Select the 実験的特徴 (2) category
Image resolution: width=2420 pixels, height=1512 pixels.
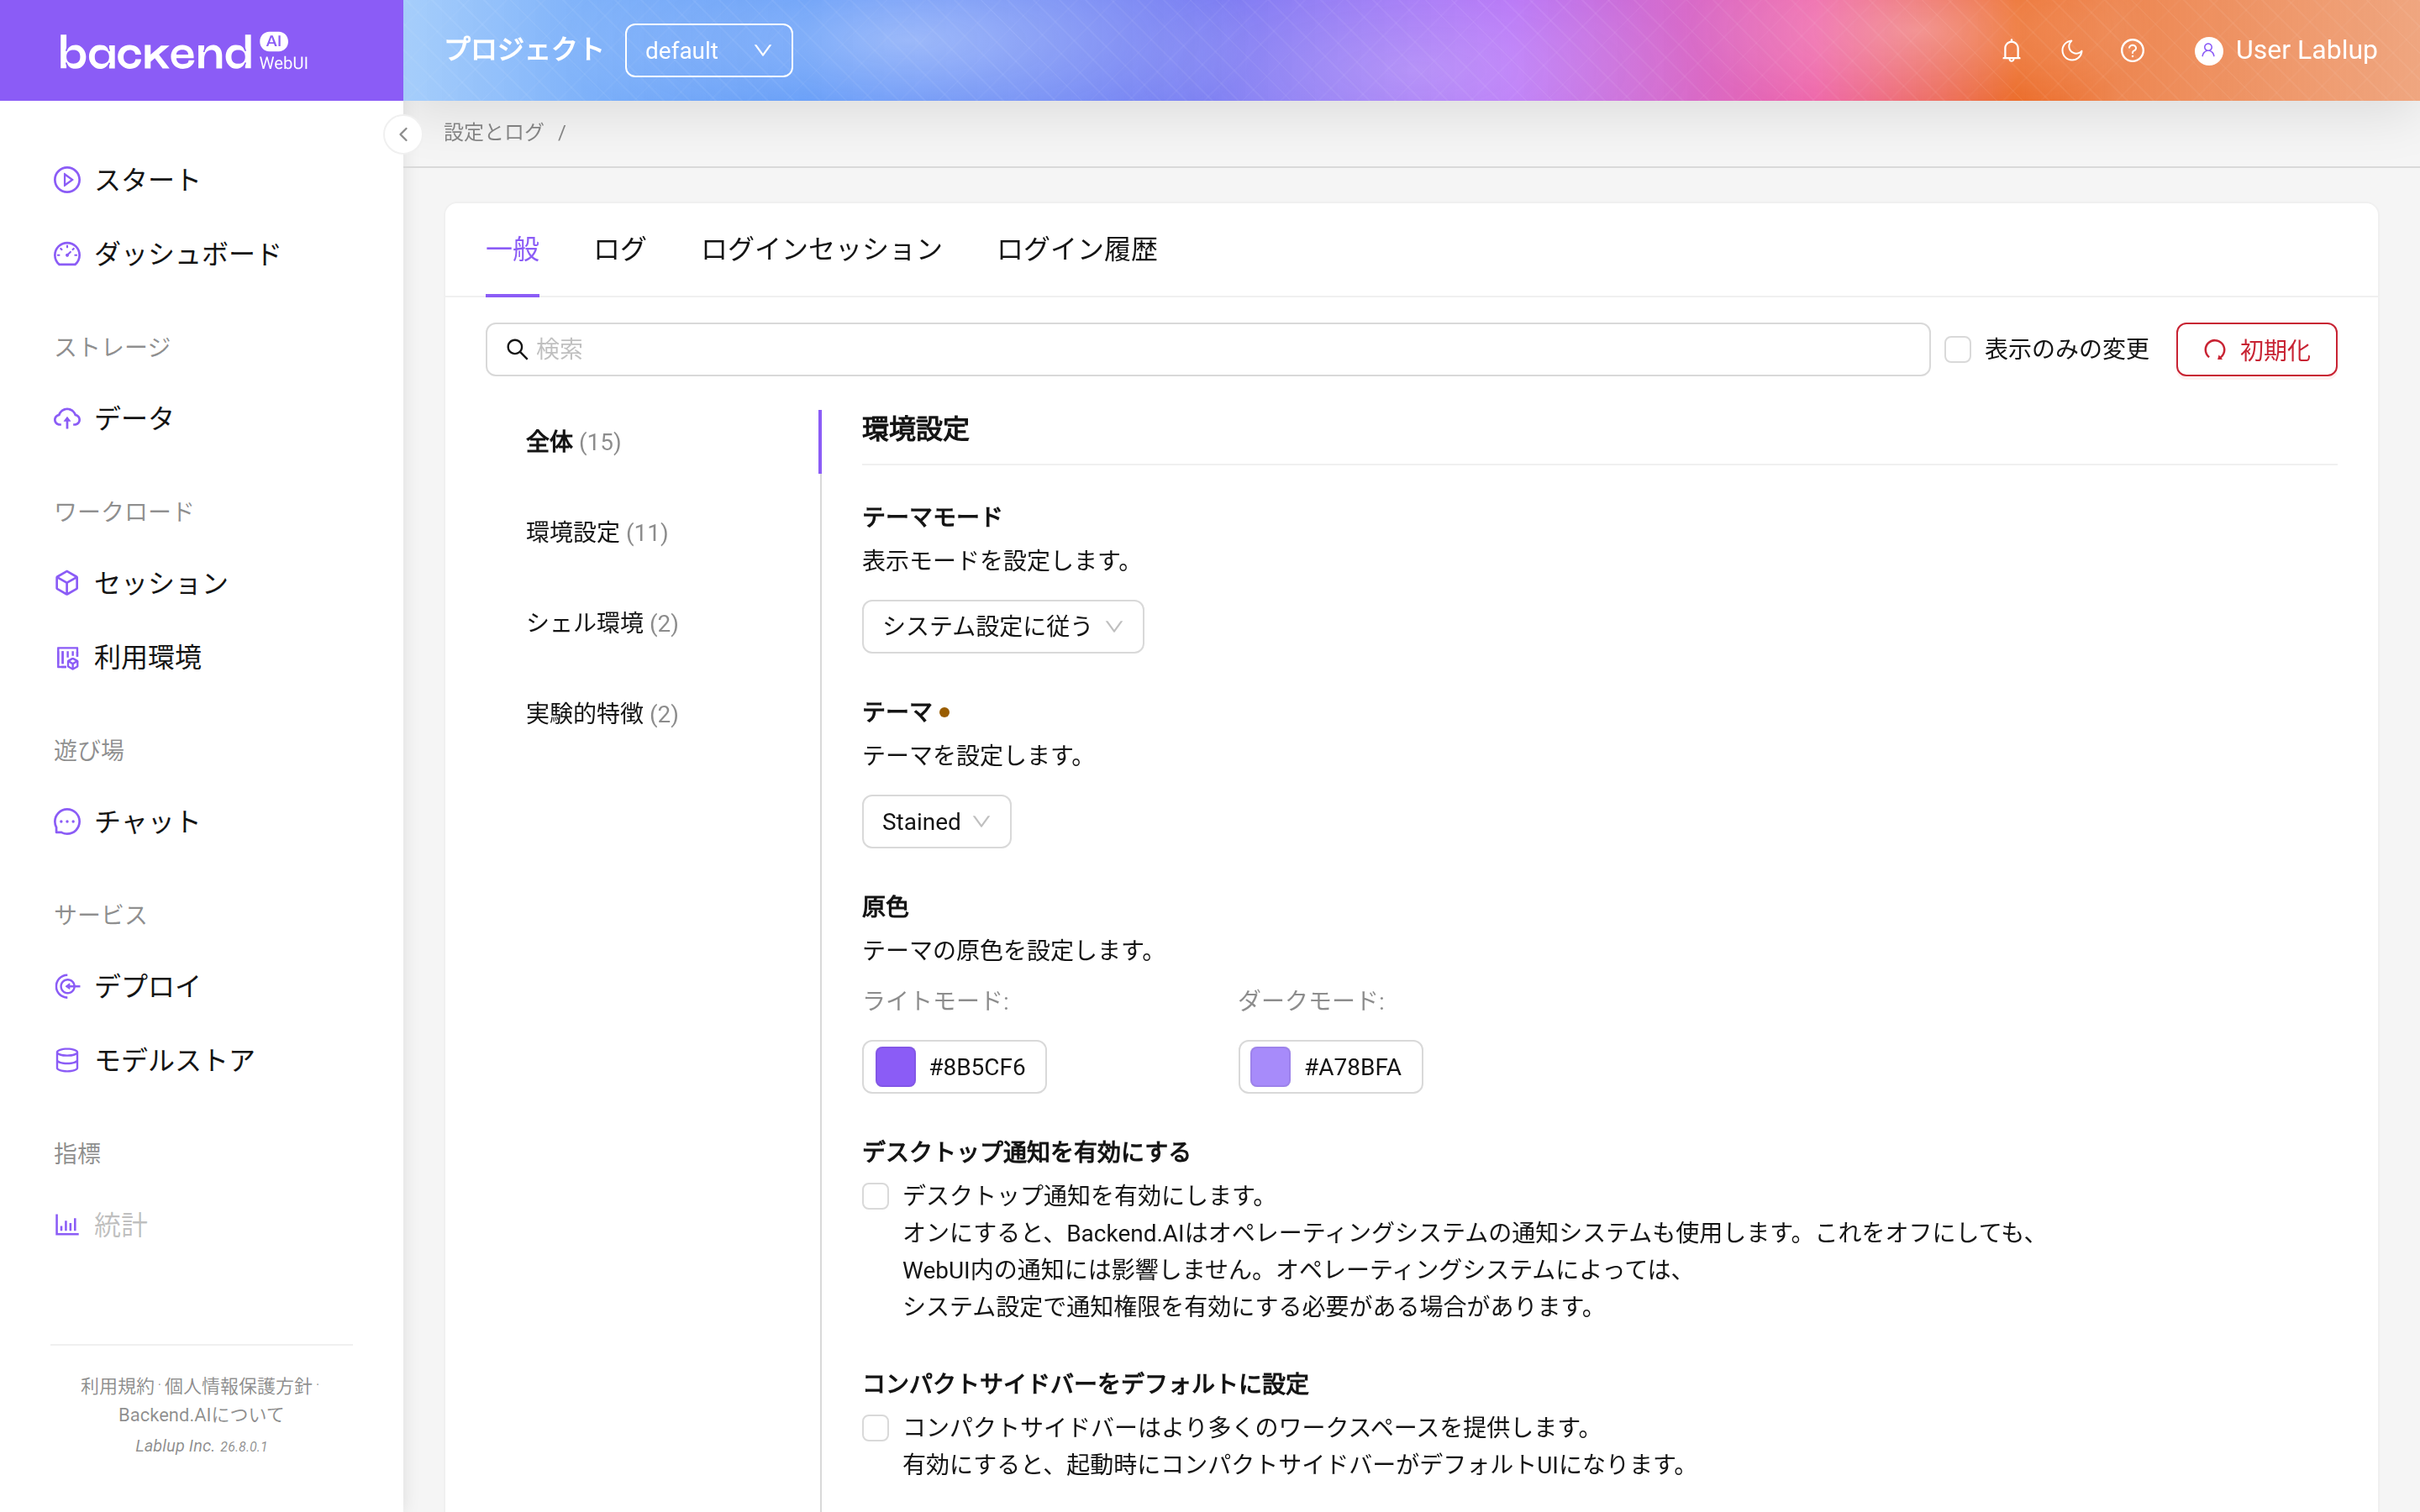(x=652, y=714)
